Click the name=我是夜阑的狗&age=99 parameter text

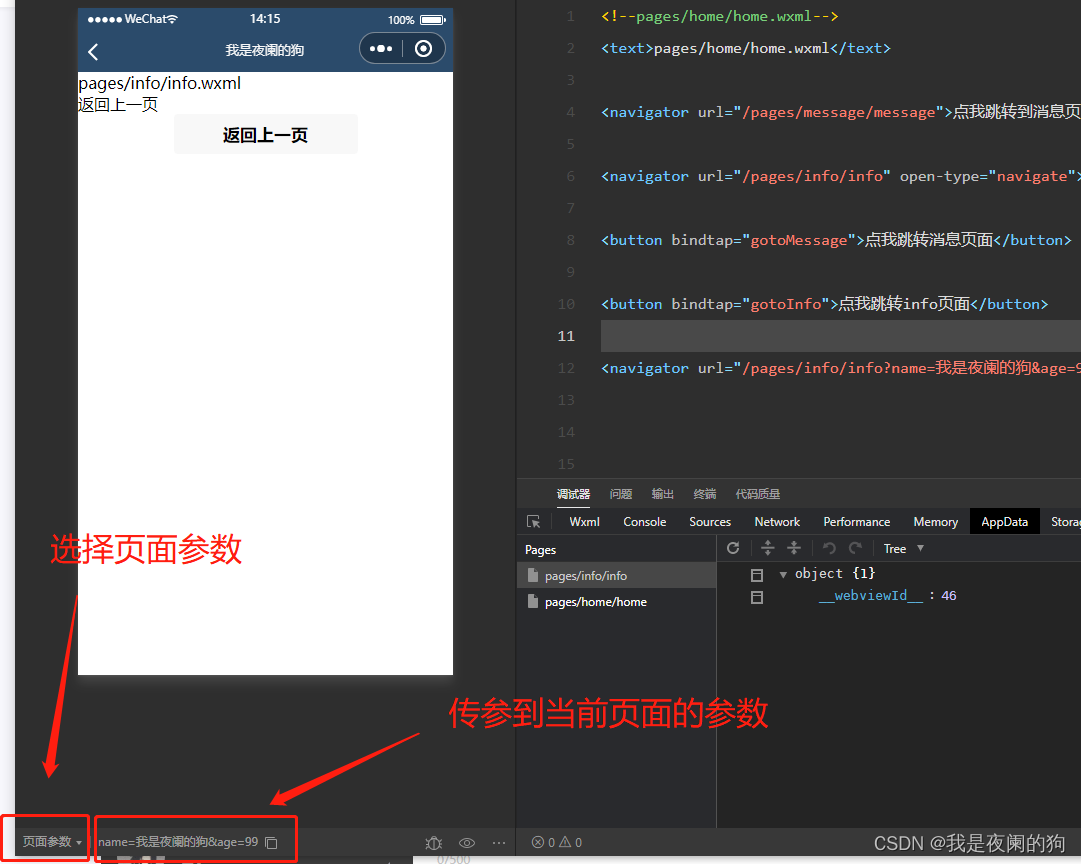tap(178, 842)
